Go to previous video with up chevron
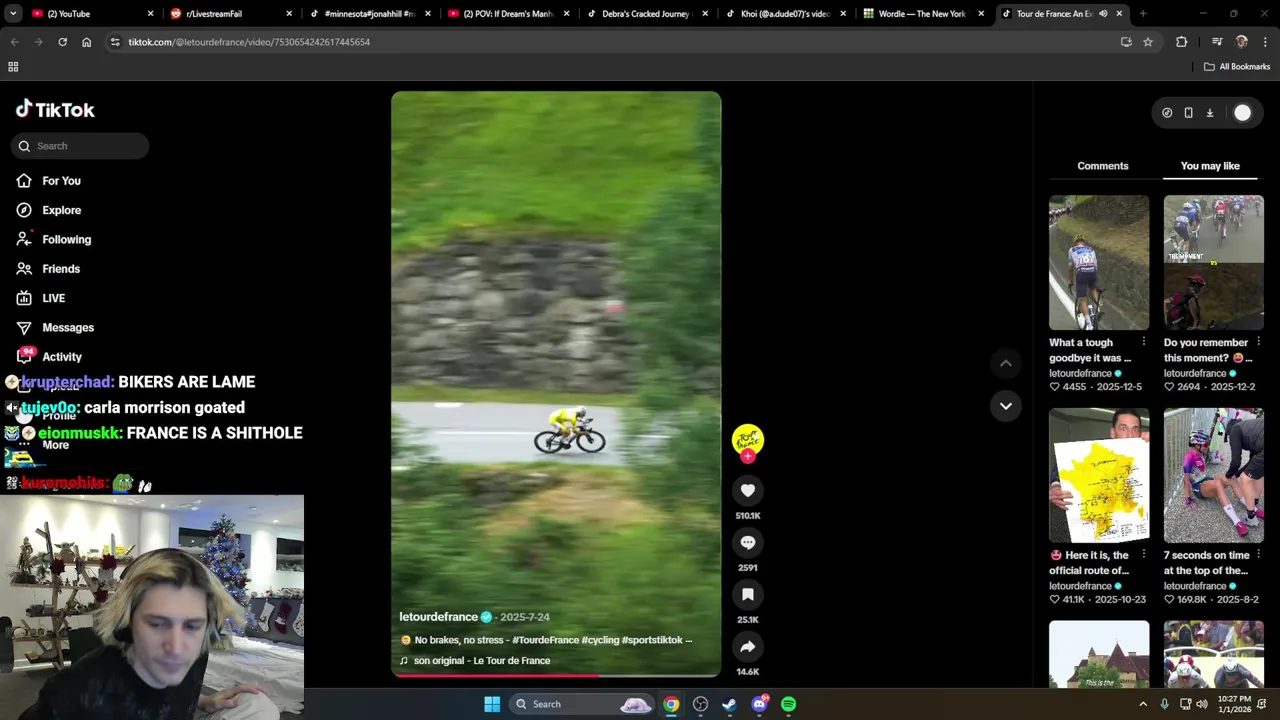The height and width of the screenshot is (720, 1280). pos(1005,363)
